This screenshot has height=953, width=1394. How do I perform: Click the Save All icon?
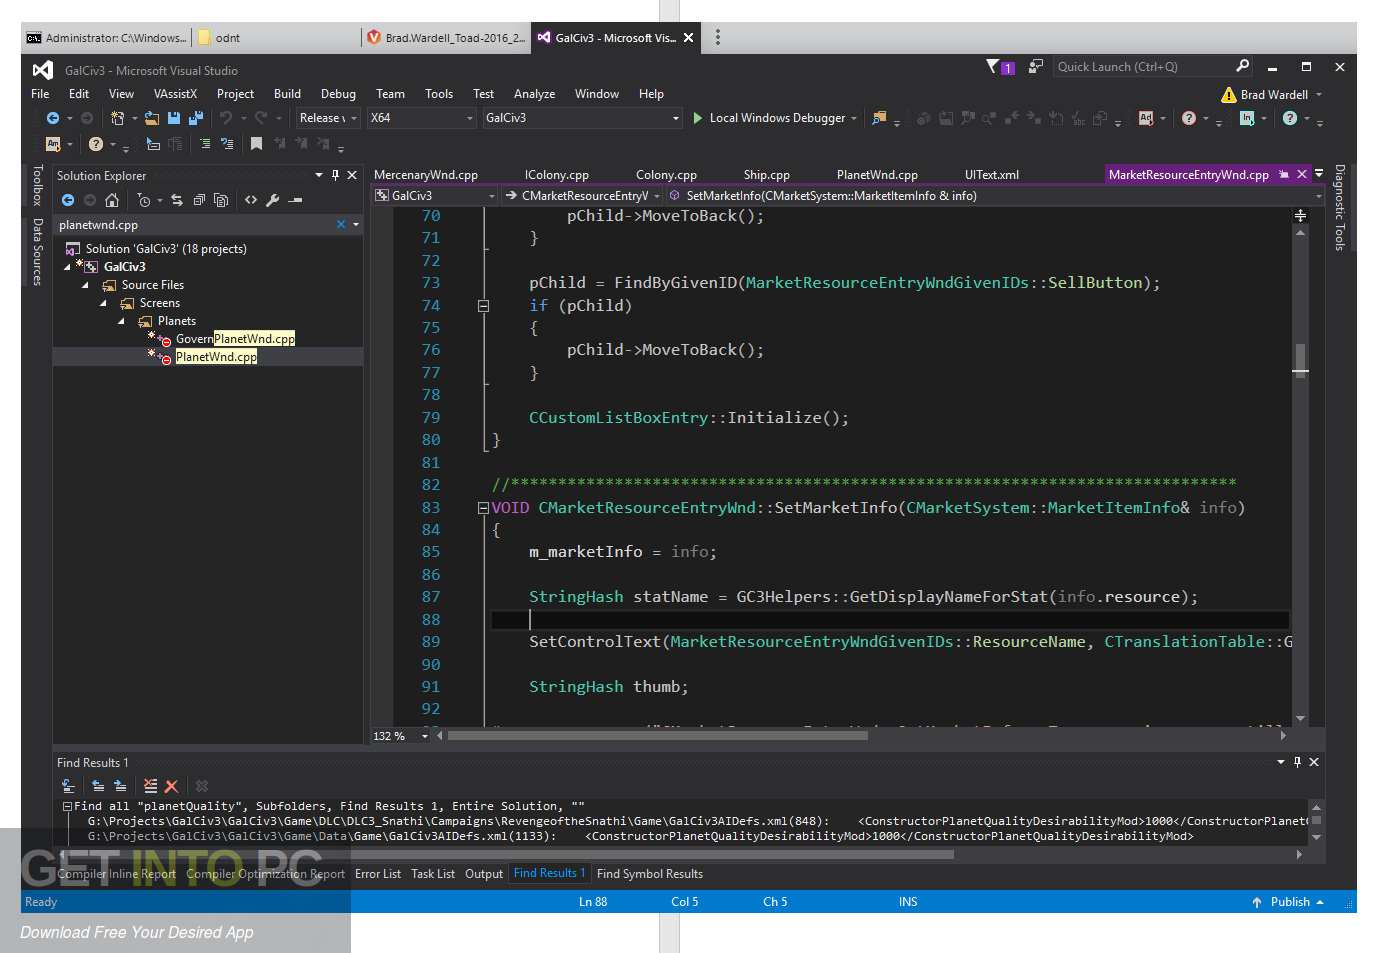pos(195,118)
